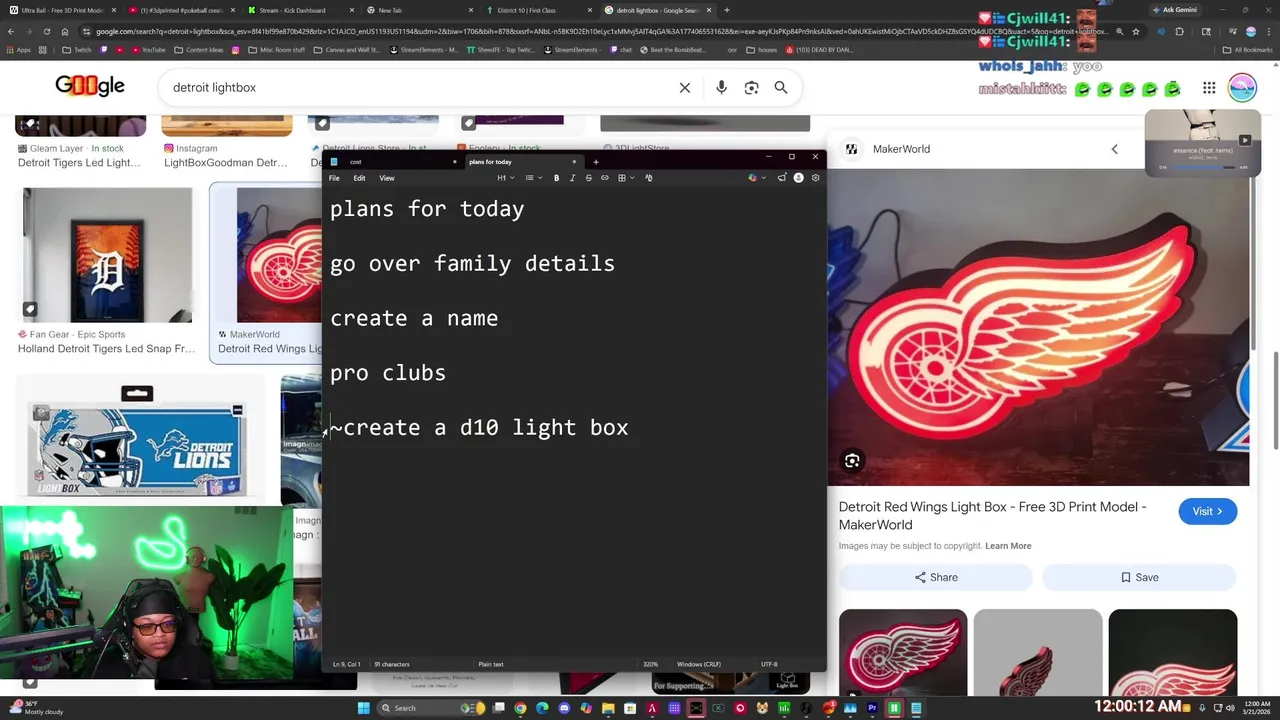Screen dimensions: 1280x720
Task: Click the Notepad feedback megaphone icon
Action: [781, 178]
